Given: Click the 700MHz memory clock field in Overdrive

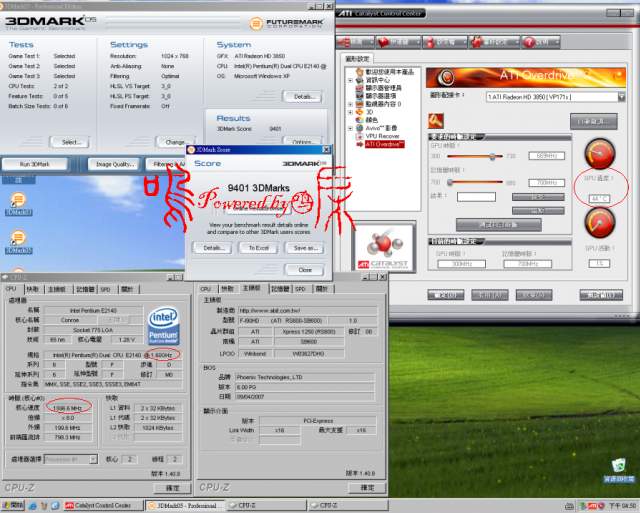Looking at the screenshot, I should point(547,183).
